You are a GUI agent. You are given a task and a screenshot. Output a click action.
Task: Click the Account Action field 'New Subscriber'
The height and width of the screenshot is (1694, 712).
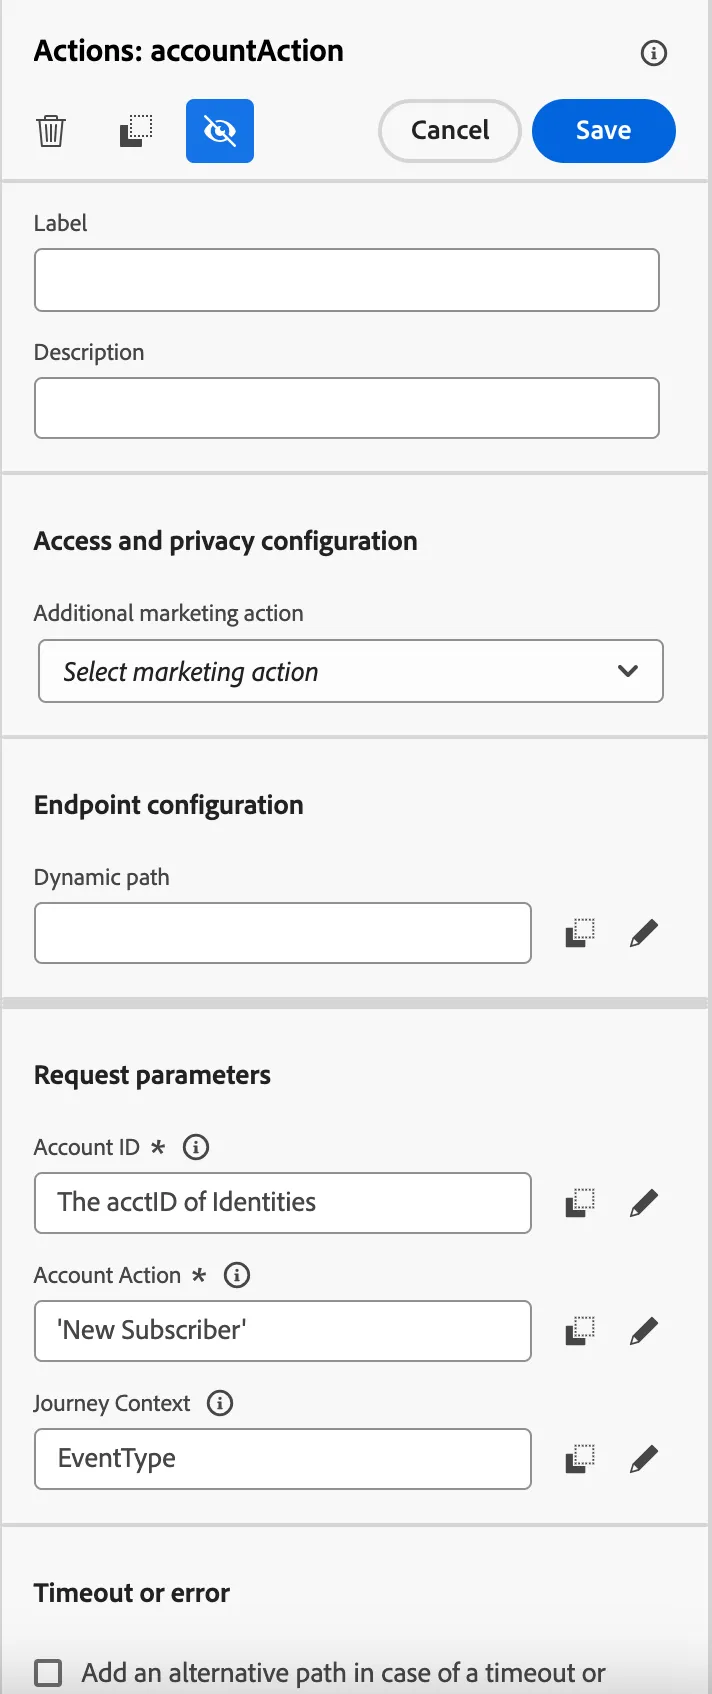(283, 1331)
